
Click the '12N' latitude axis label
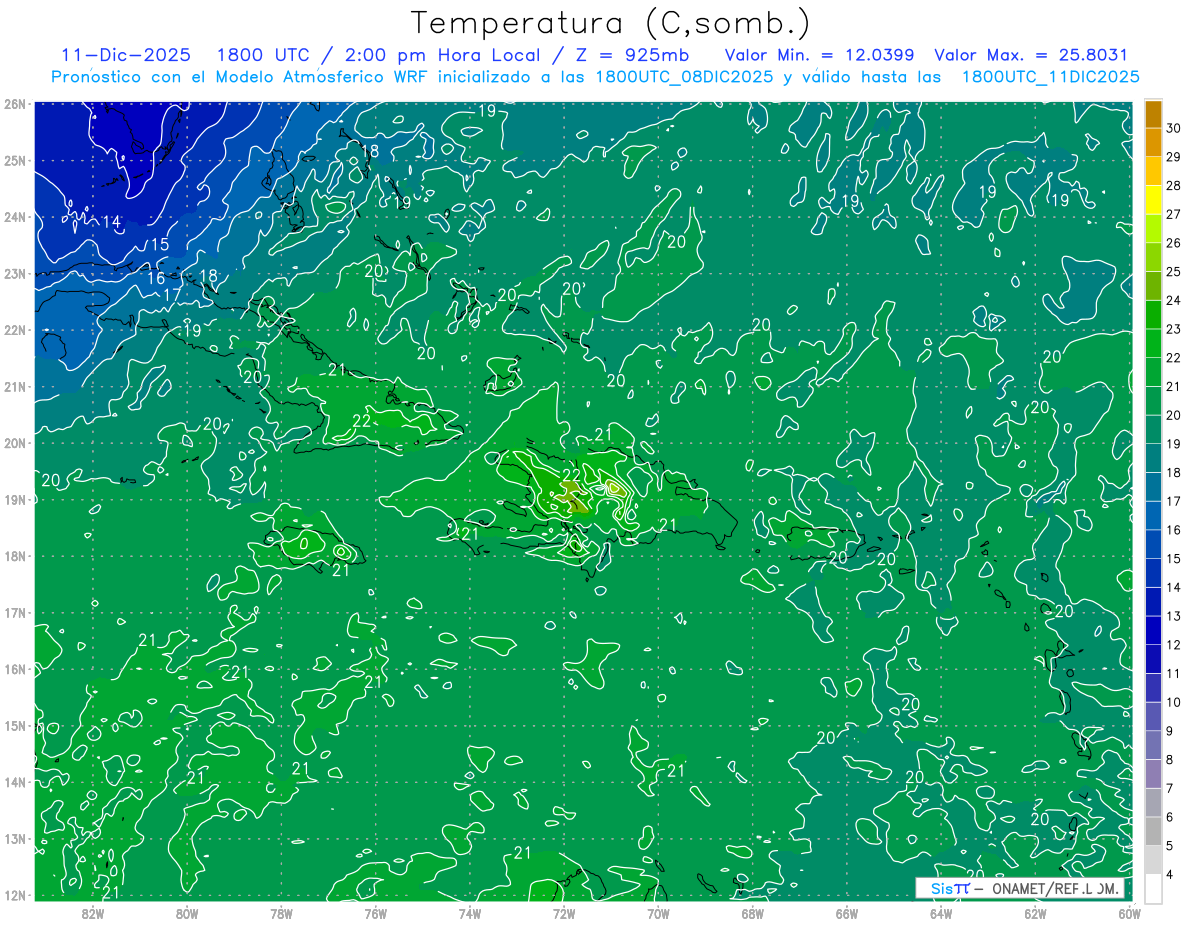(x=15, y=895)
